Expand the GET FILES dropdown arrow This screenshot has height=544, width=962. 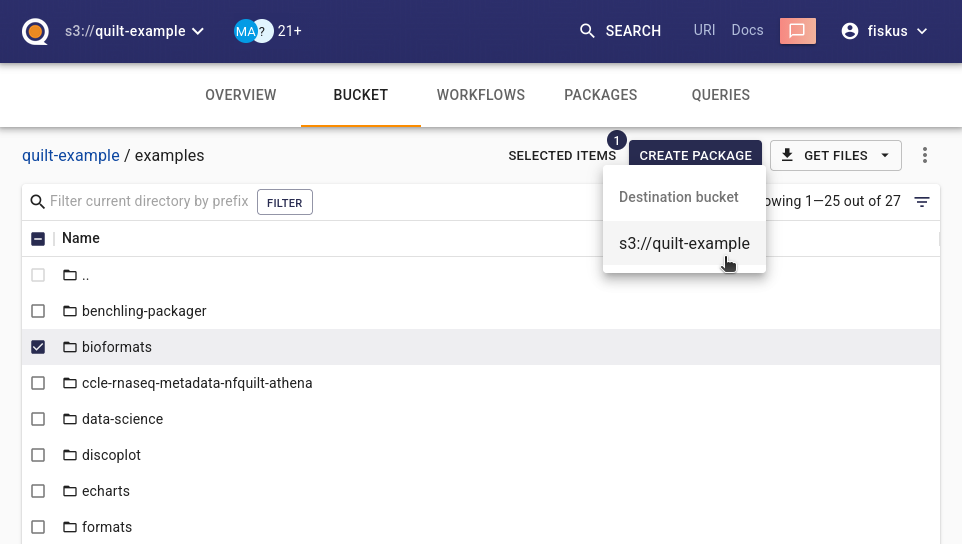click(x=885, y=156)
